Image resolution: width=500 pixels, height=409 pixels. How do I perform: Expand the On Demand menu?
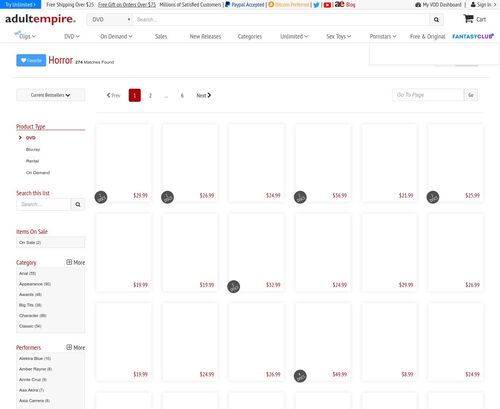coord(116,36)
